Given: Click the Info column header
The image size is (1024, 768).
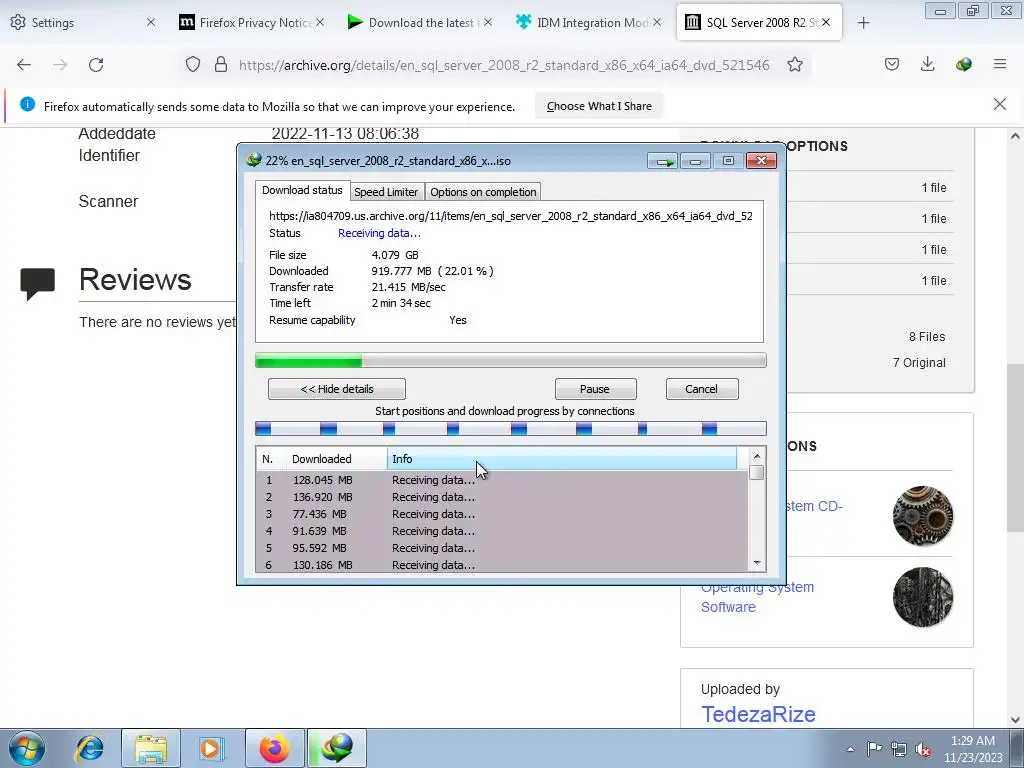Looking at the screenshot, I should (562, 459).
